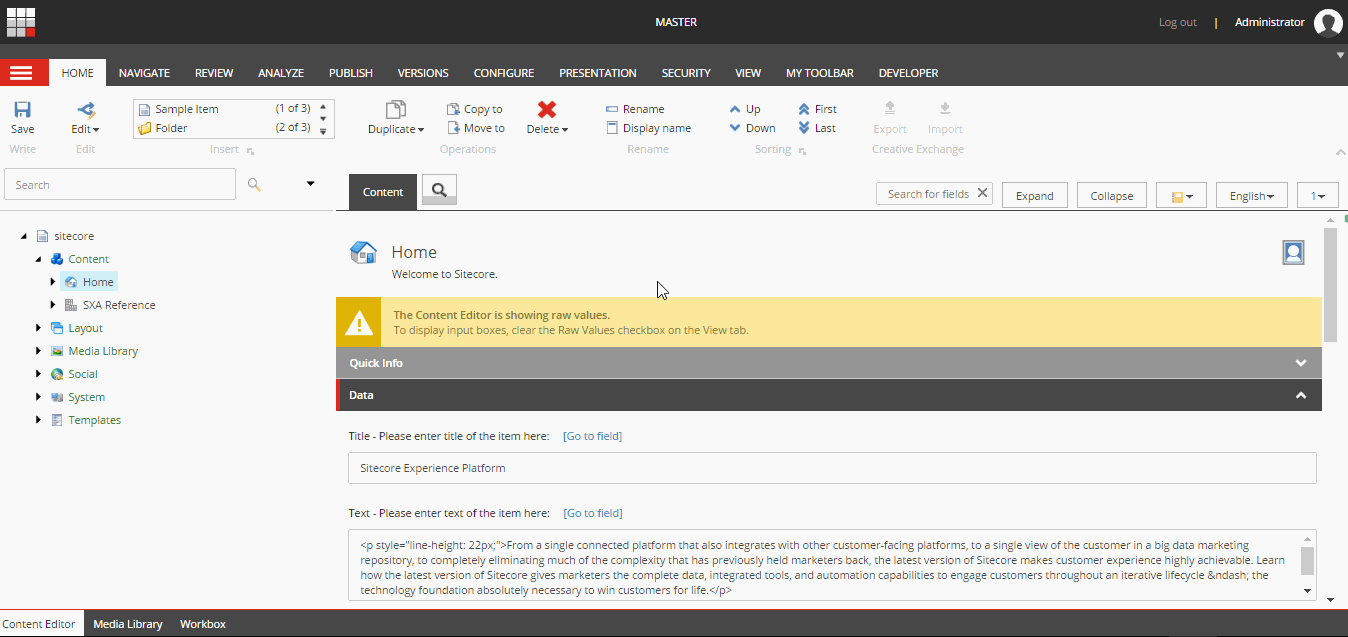Viewport: 1348px width, 637px height.
Task: Click the tree search magnifier icon
Action: pos(254,184)
